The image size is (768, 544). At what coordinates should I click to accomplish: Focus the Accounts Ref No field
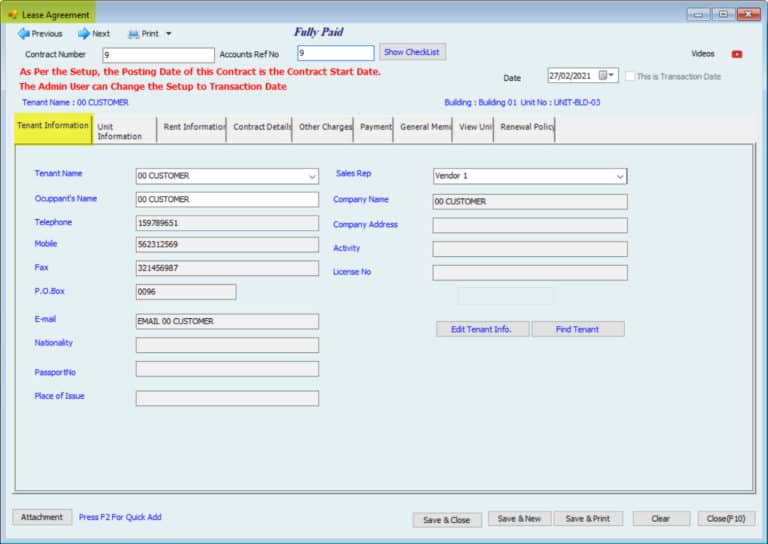[336, 53]
